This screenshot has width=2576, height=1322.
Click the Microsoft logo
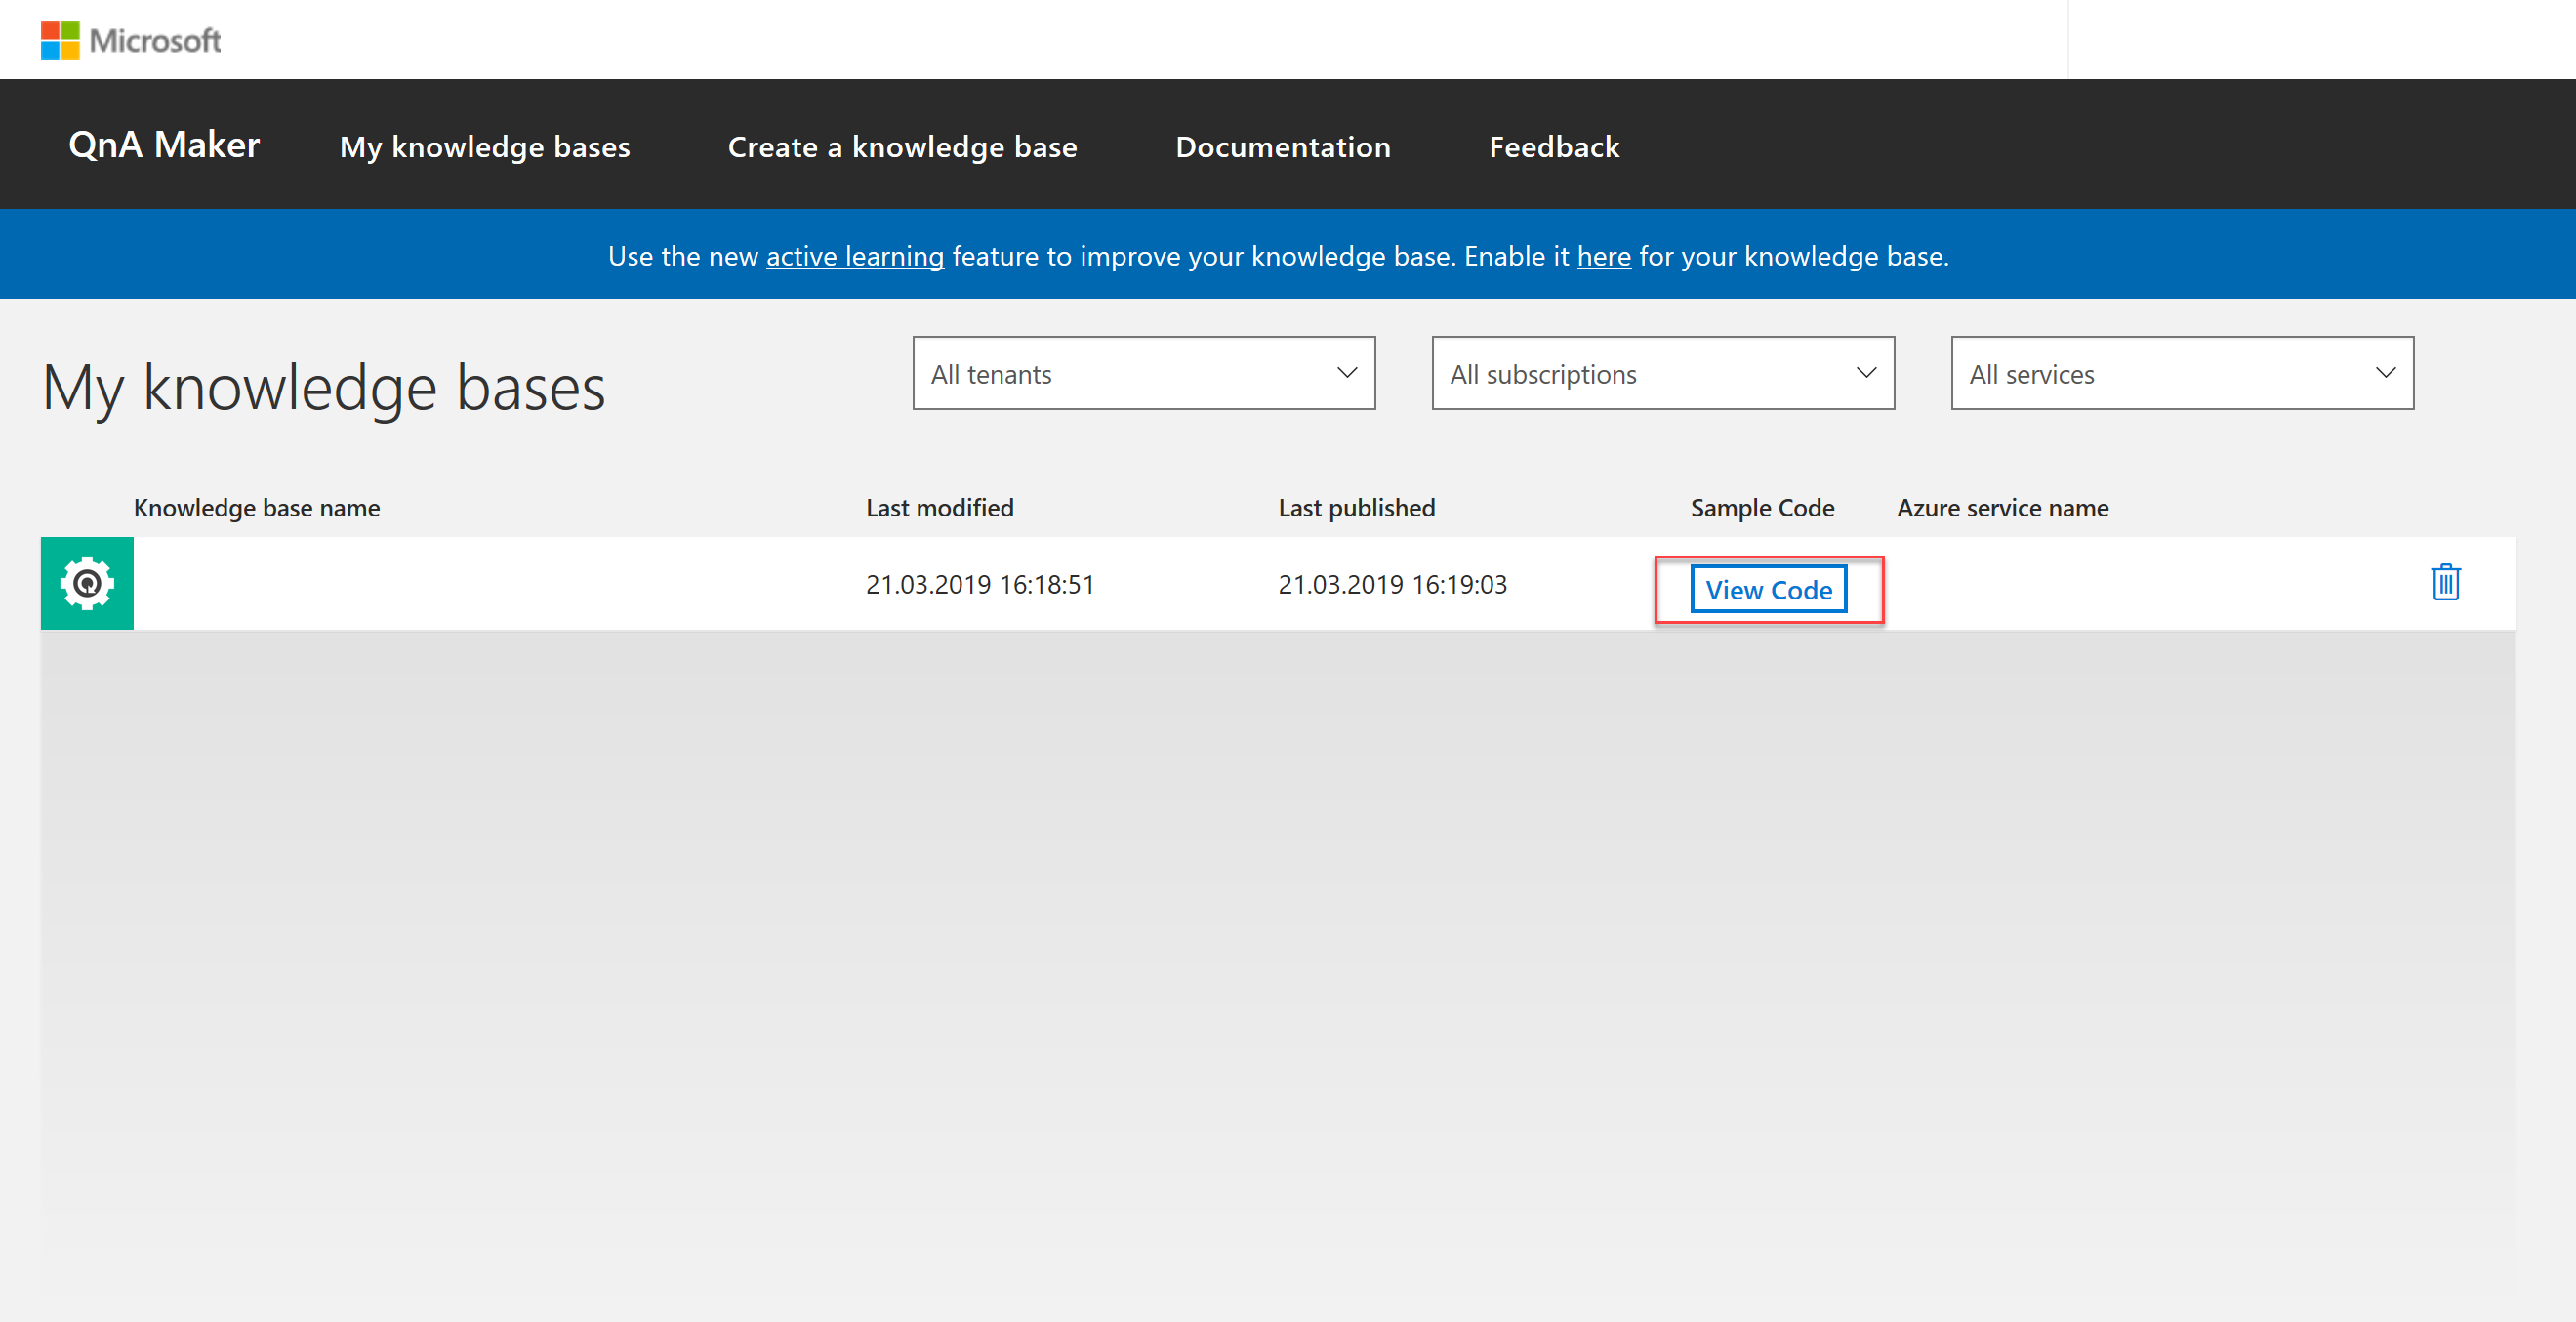pyautogui.click(x=130, y=40)
